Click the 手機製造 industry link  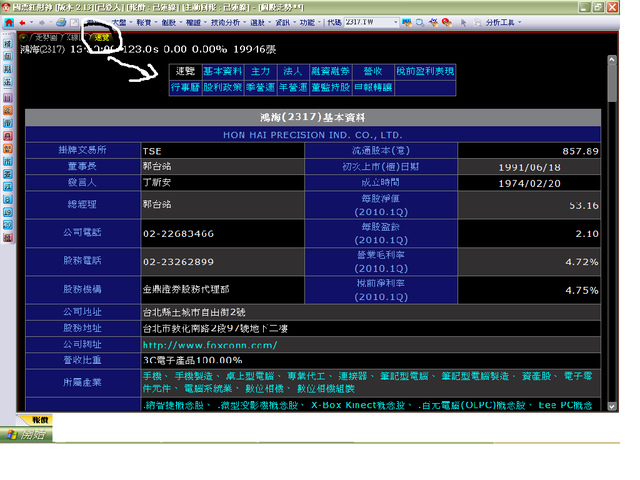(193, 376)
